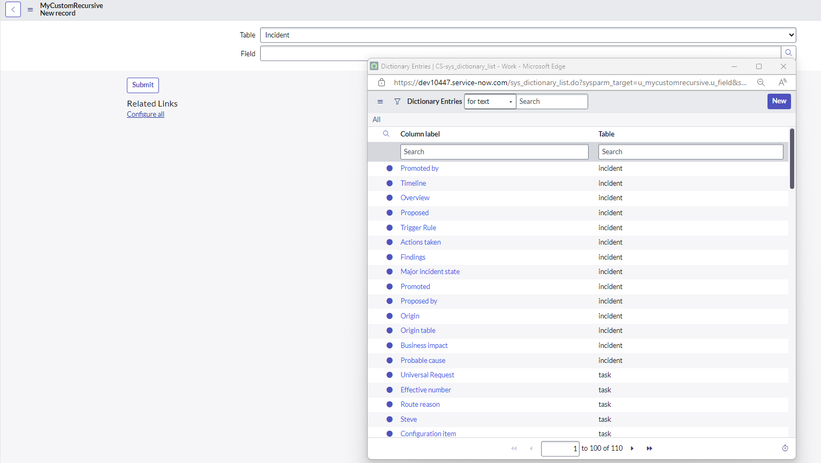Click the Field lookup magnifier icon
The image size is (821, 463).
(788, 53)
